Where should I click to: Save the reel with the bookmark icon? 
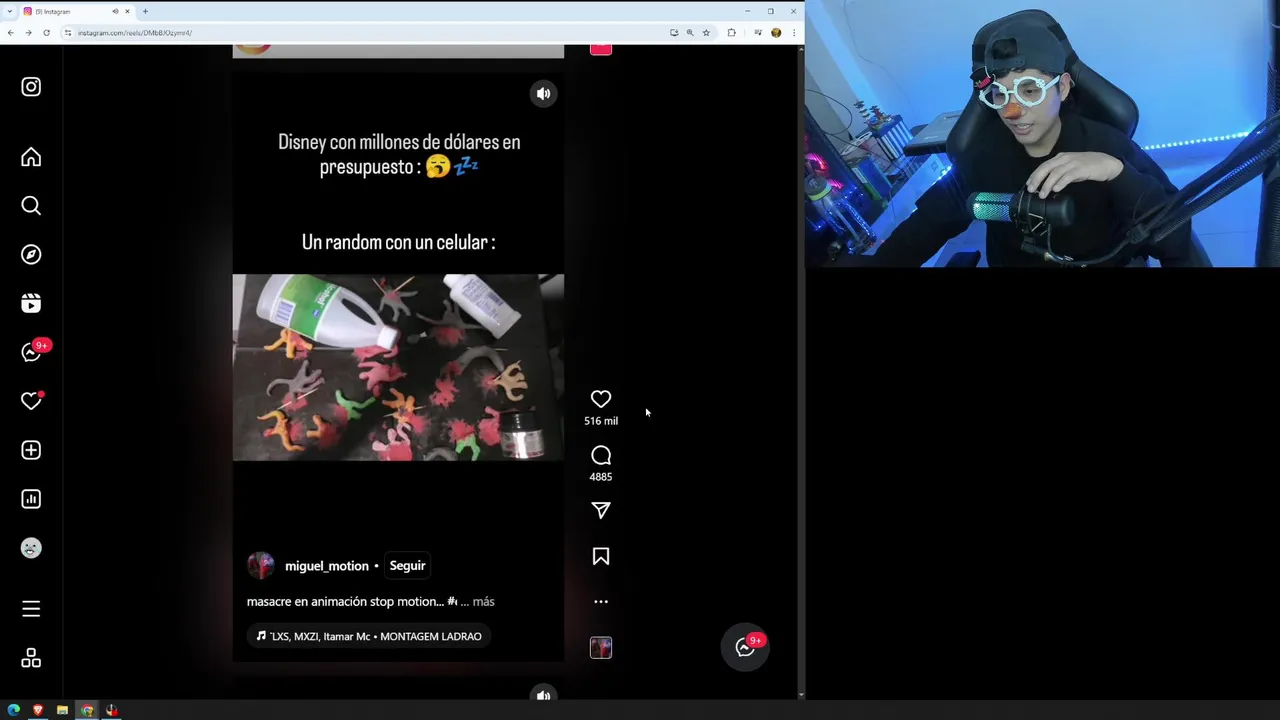pos(601,556)
